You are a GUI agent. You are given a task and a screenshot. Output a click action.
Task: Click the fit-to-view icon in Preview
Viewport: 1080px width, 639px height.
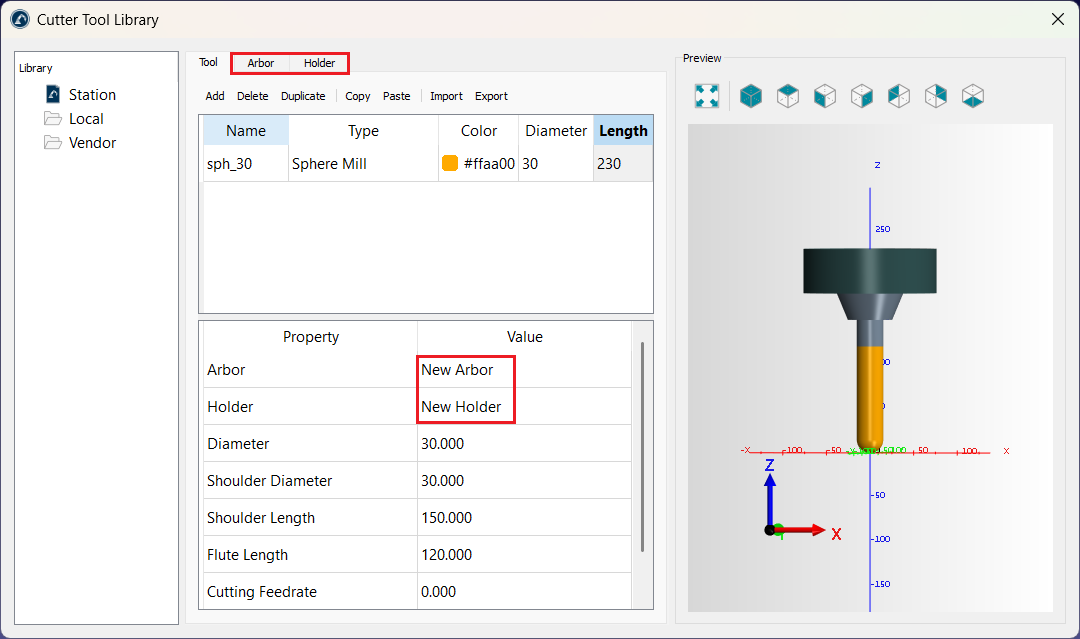coord(707,96)
